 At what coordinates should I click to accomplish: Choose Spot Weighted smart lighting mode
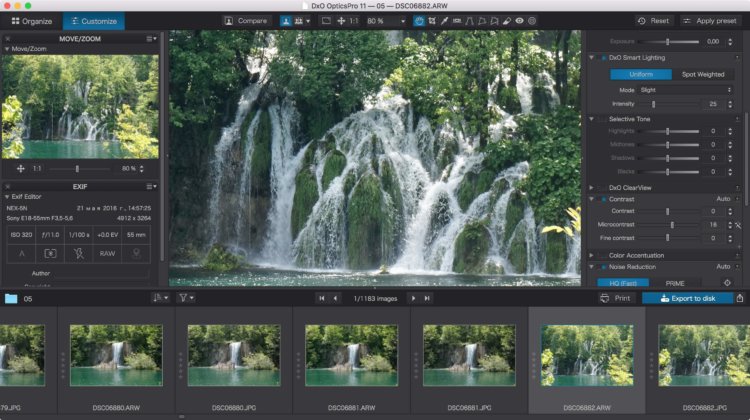(703, 75)
